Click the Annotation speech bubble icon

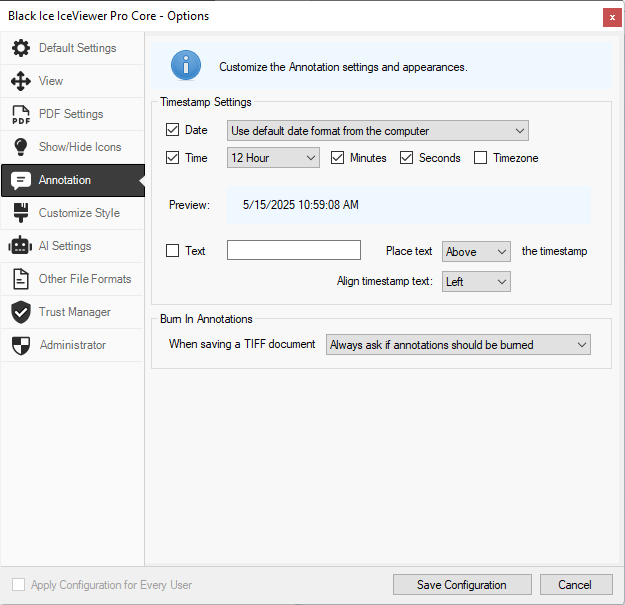pos(21,181)
